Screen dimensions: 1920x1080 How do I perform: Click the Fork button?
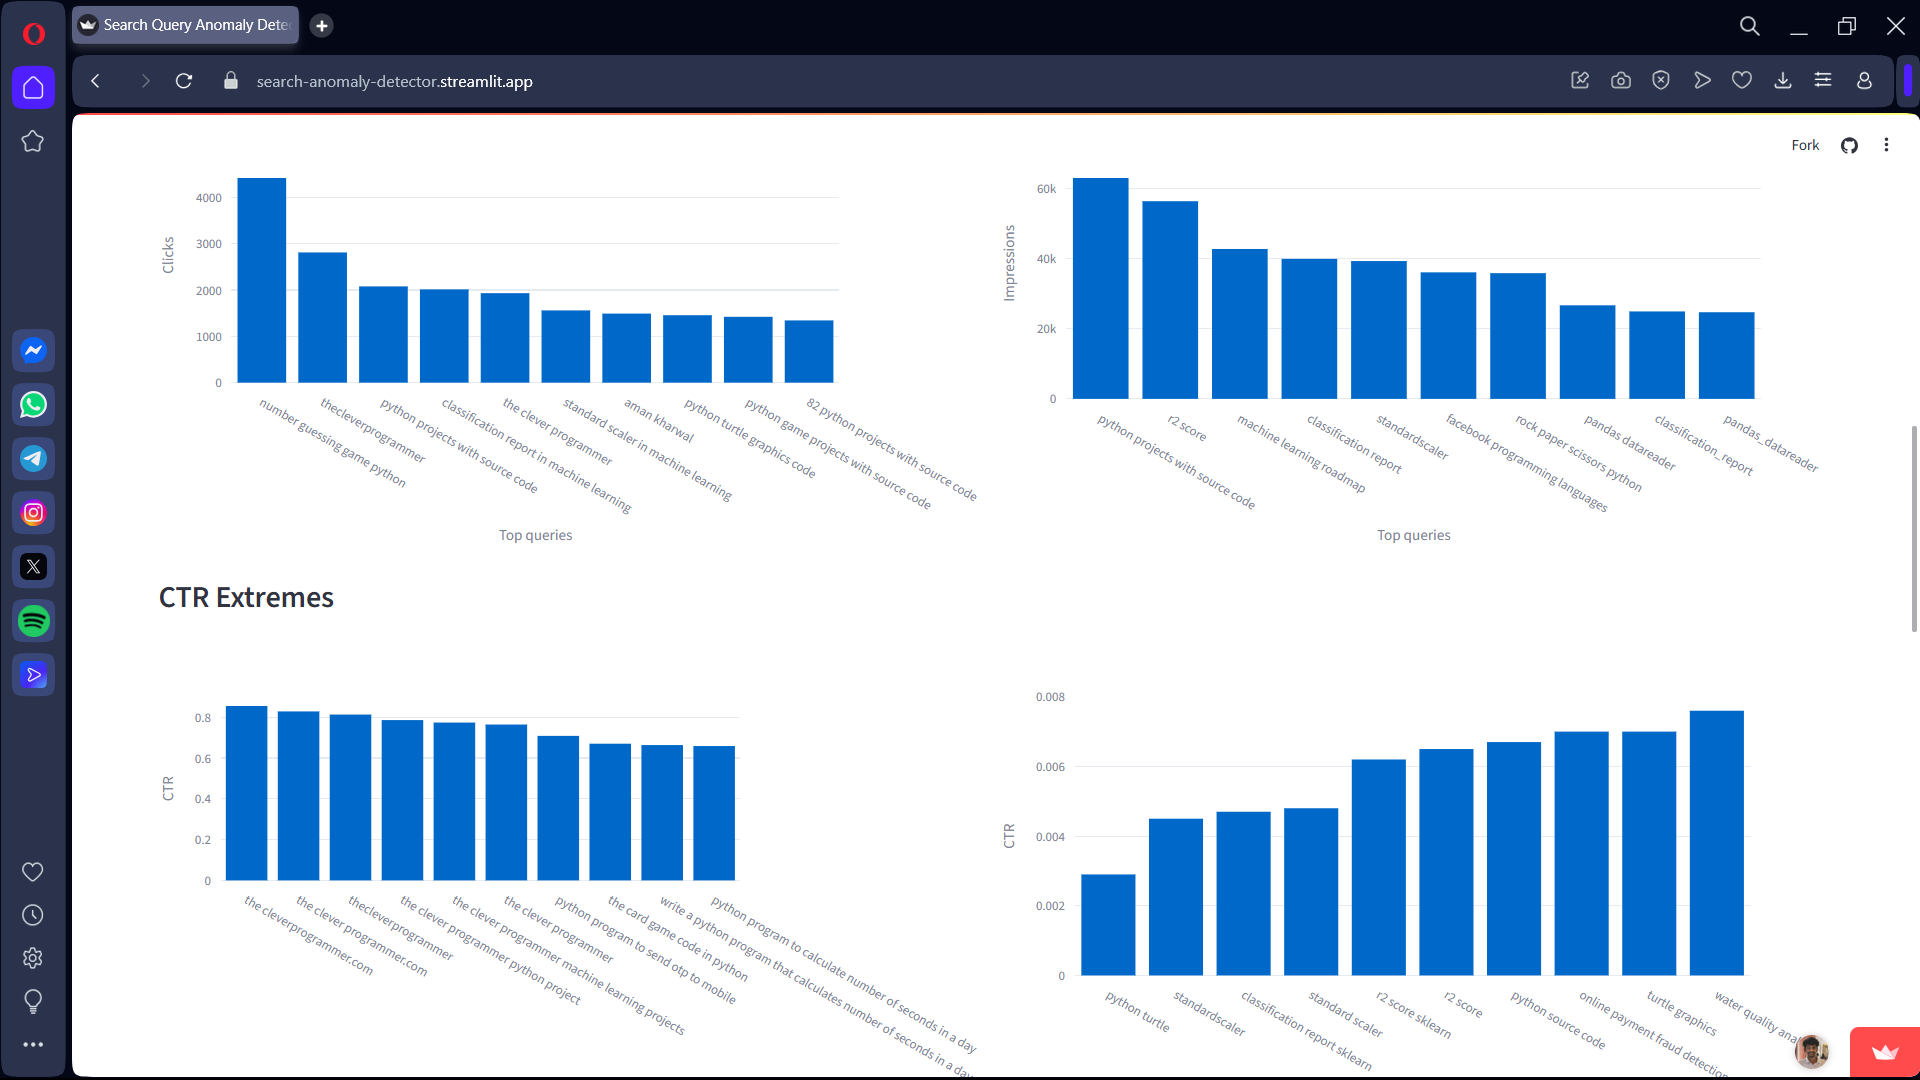pyautogui.click(x=1804, y=146)
